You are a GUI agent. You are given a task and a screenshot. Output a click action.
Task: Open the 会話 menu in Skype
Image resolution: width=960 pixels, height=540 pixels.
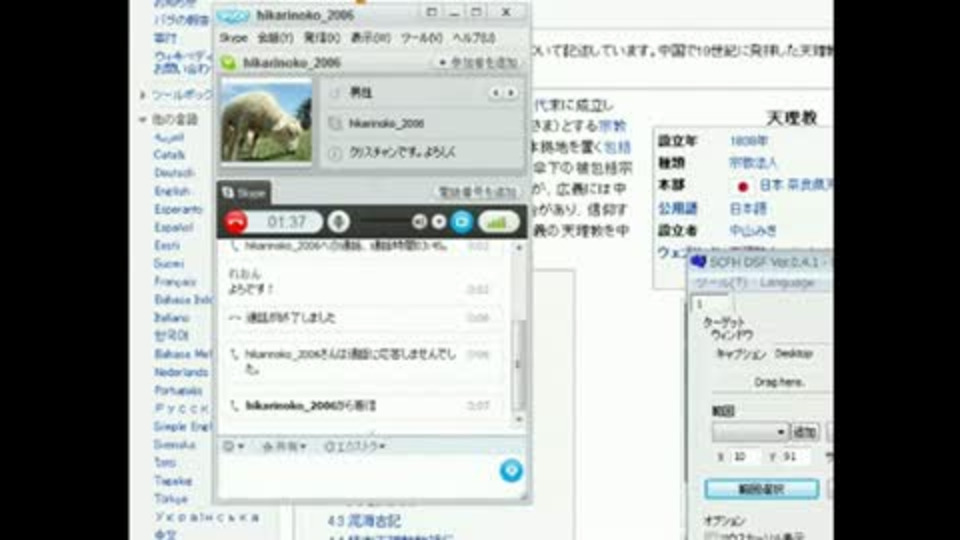[275, 38]
